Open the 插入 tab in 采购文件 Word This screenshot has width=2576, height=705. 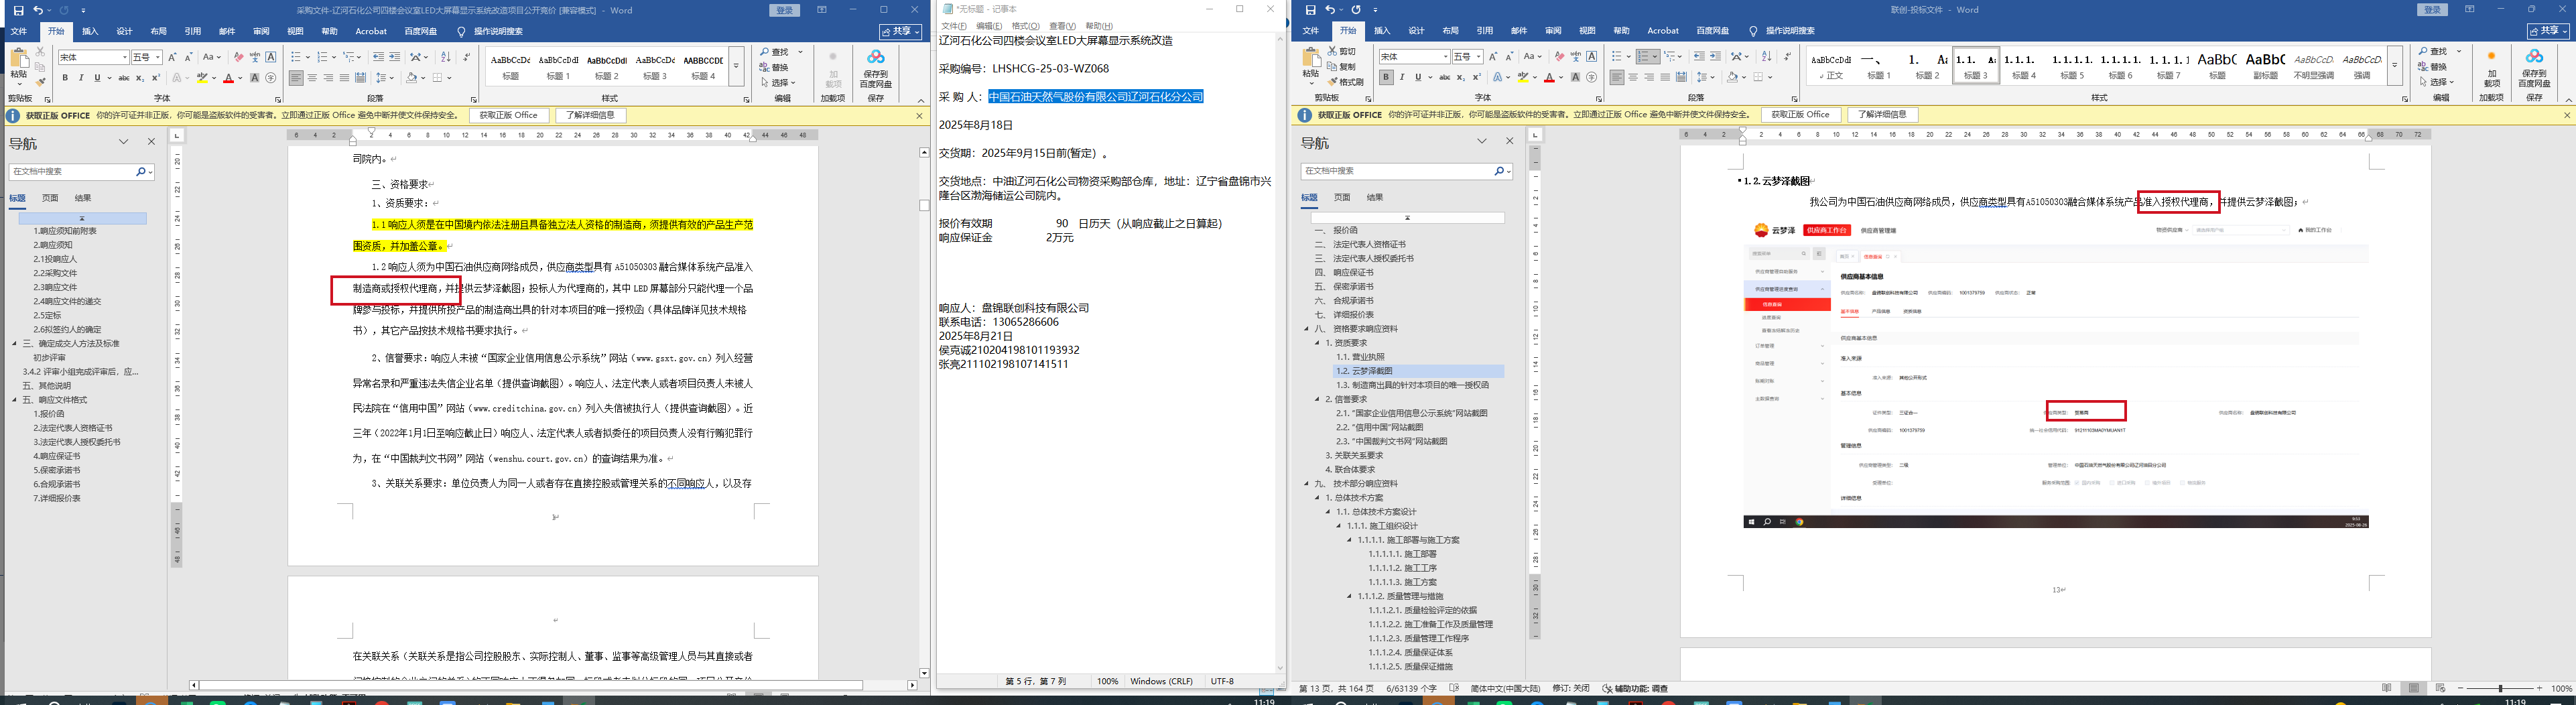90,31
